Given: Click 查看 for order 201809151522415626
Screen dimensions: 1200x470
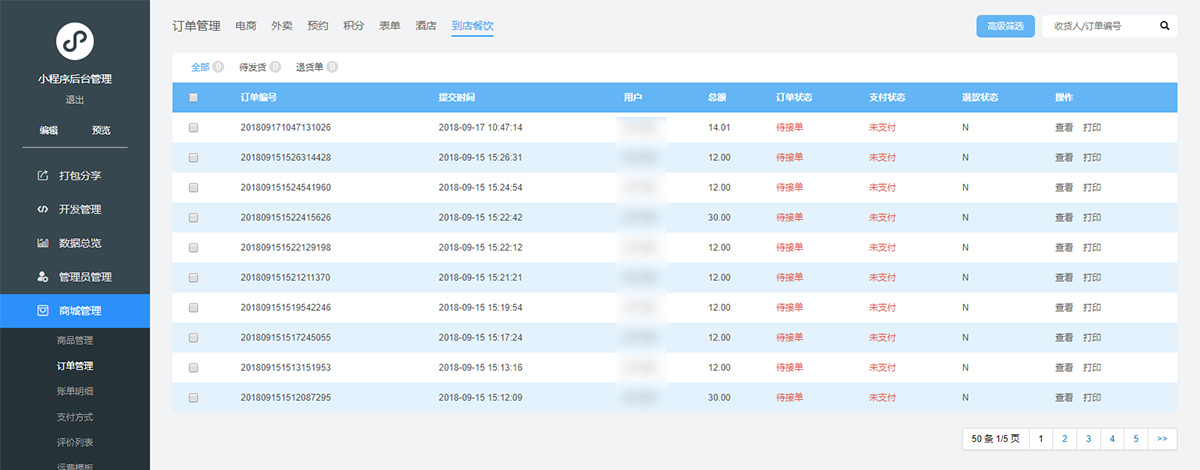Looking at the screenshot, I should (x=1064, y=218).
